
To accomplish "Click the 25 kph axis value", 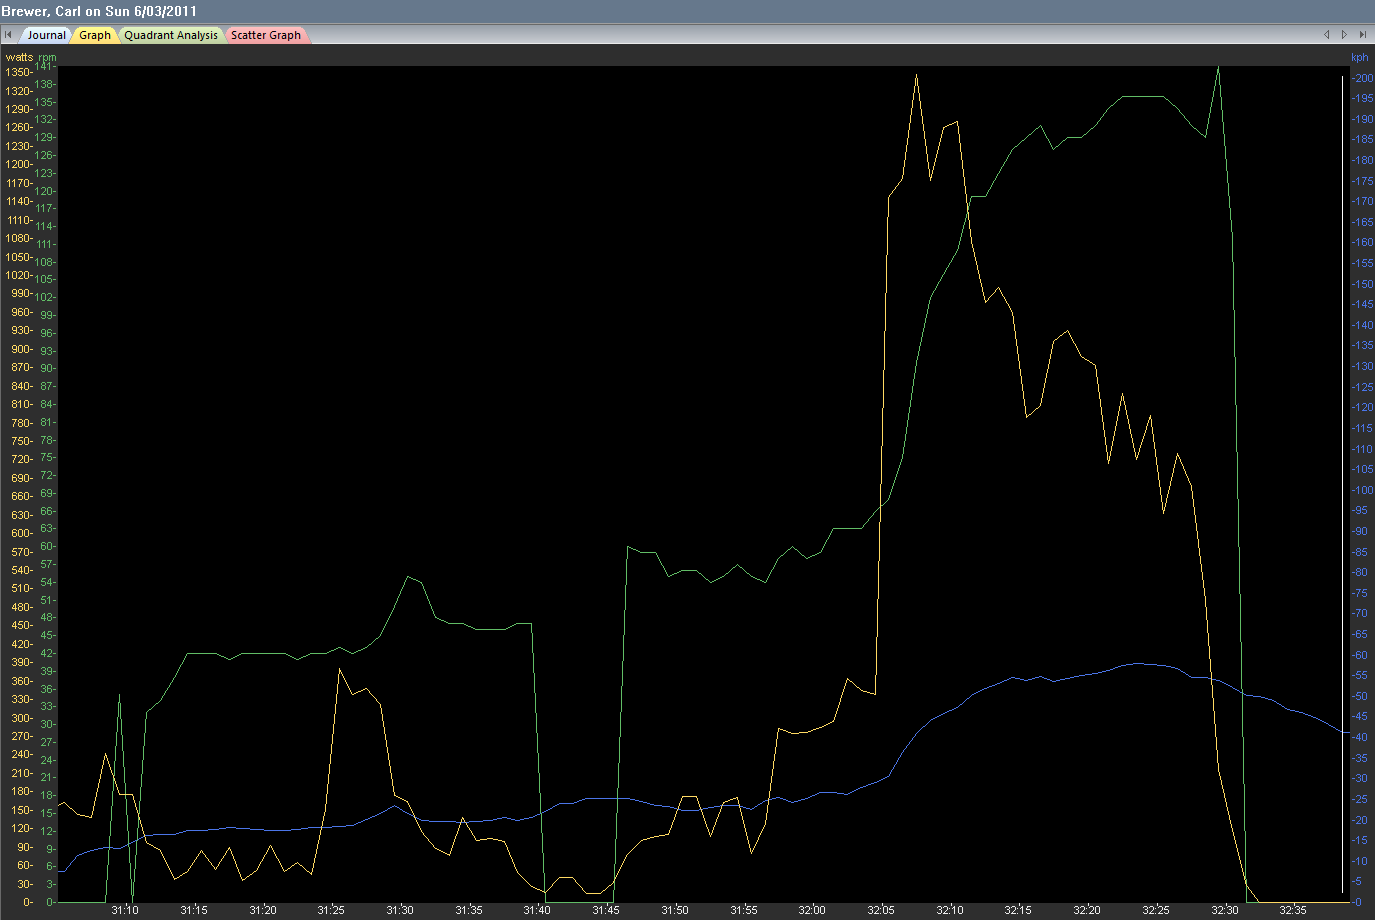I will coord(1360,799).
